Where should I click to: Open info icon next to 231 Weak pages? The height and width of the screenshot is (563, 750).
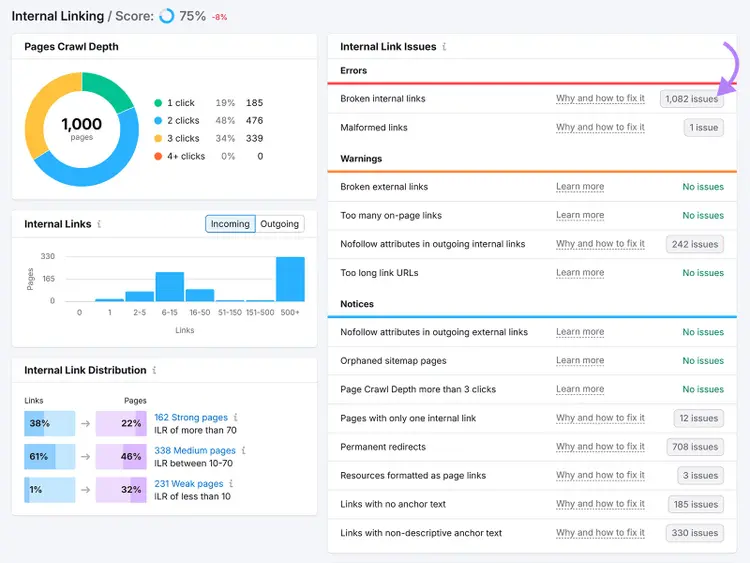[x=231, y=483]
